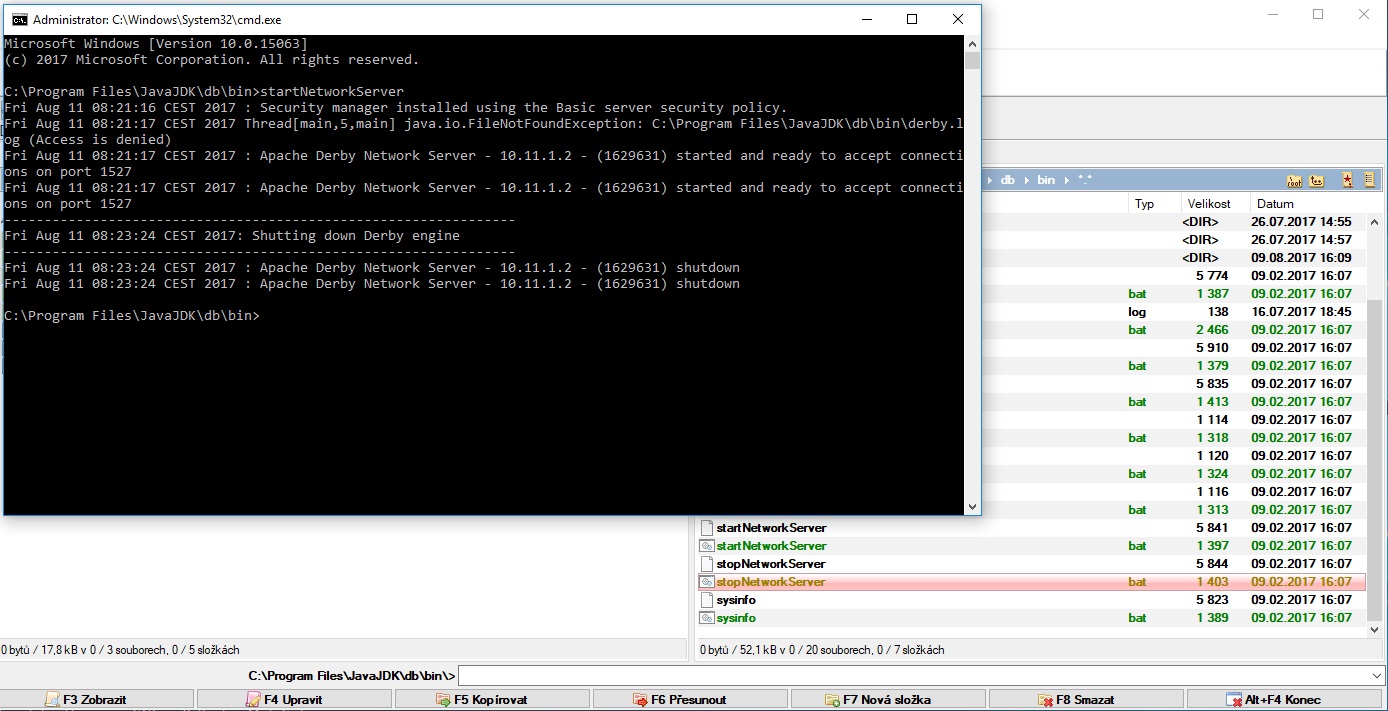This screenshot has height=711, width=1388.
Task: Sort by Velikost column header
Action: (x=1212, y=204)
